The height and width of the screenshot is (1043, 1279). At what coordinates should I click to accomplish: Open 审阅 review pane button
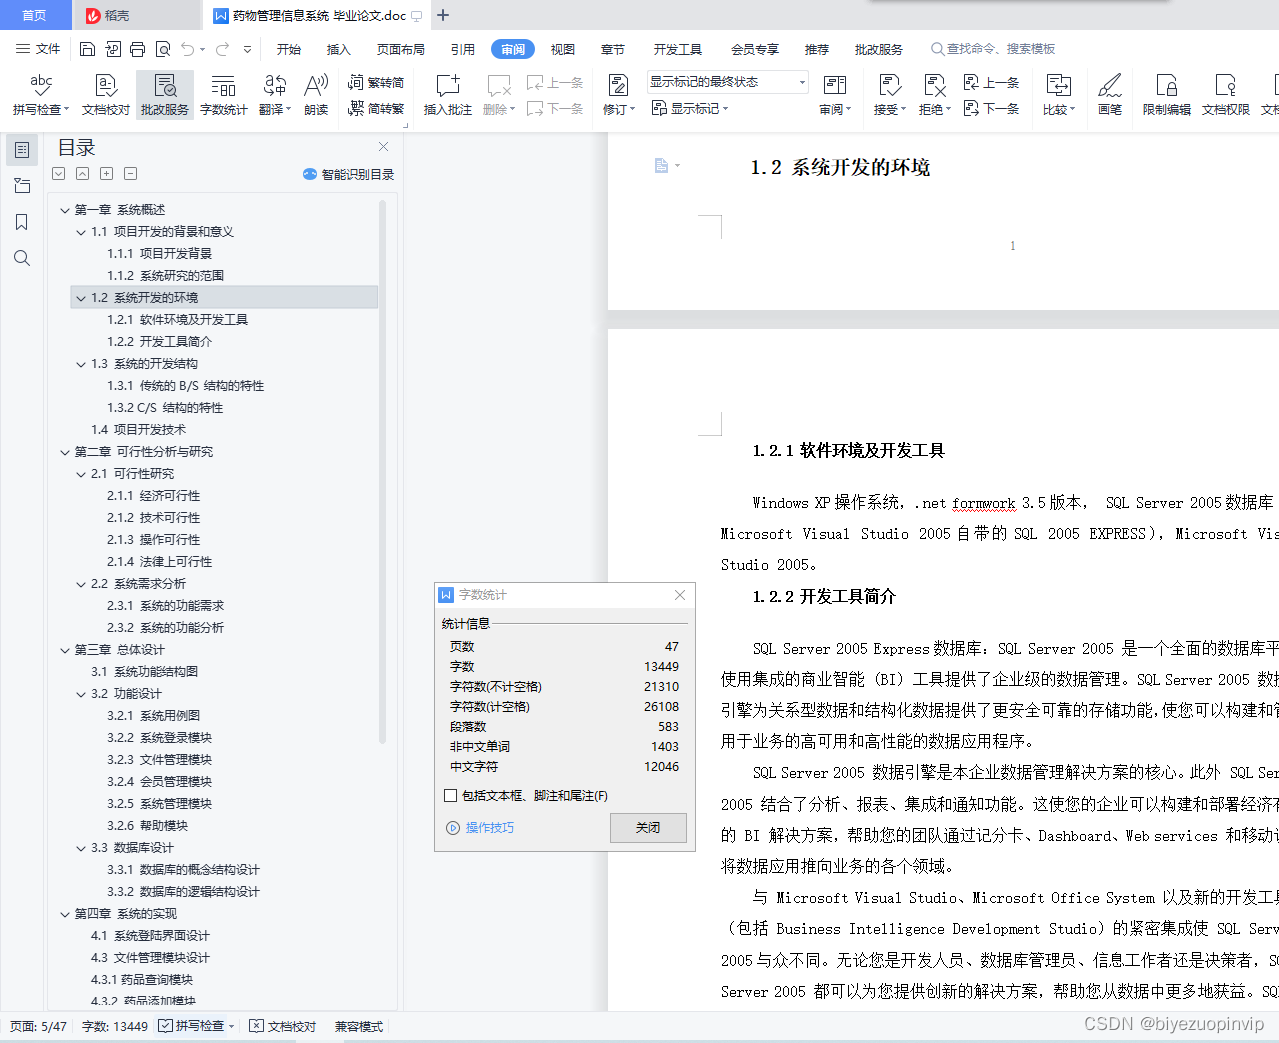tap(835, 94)
